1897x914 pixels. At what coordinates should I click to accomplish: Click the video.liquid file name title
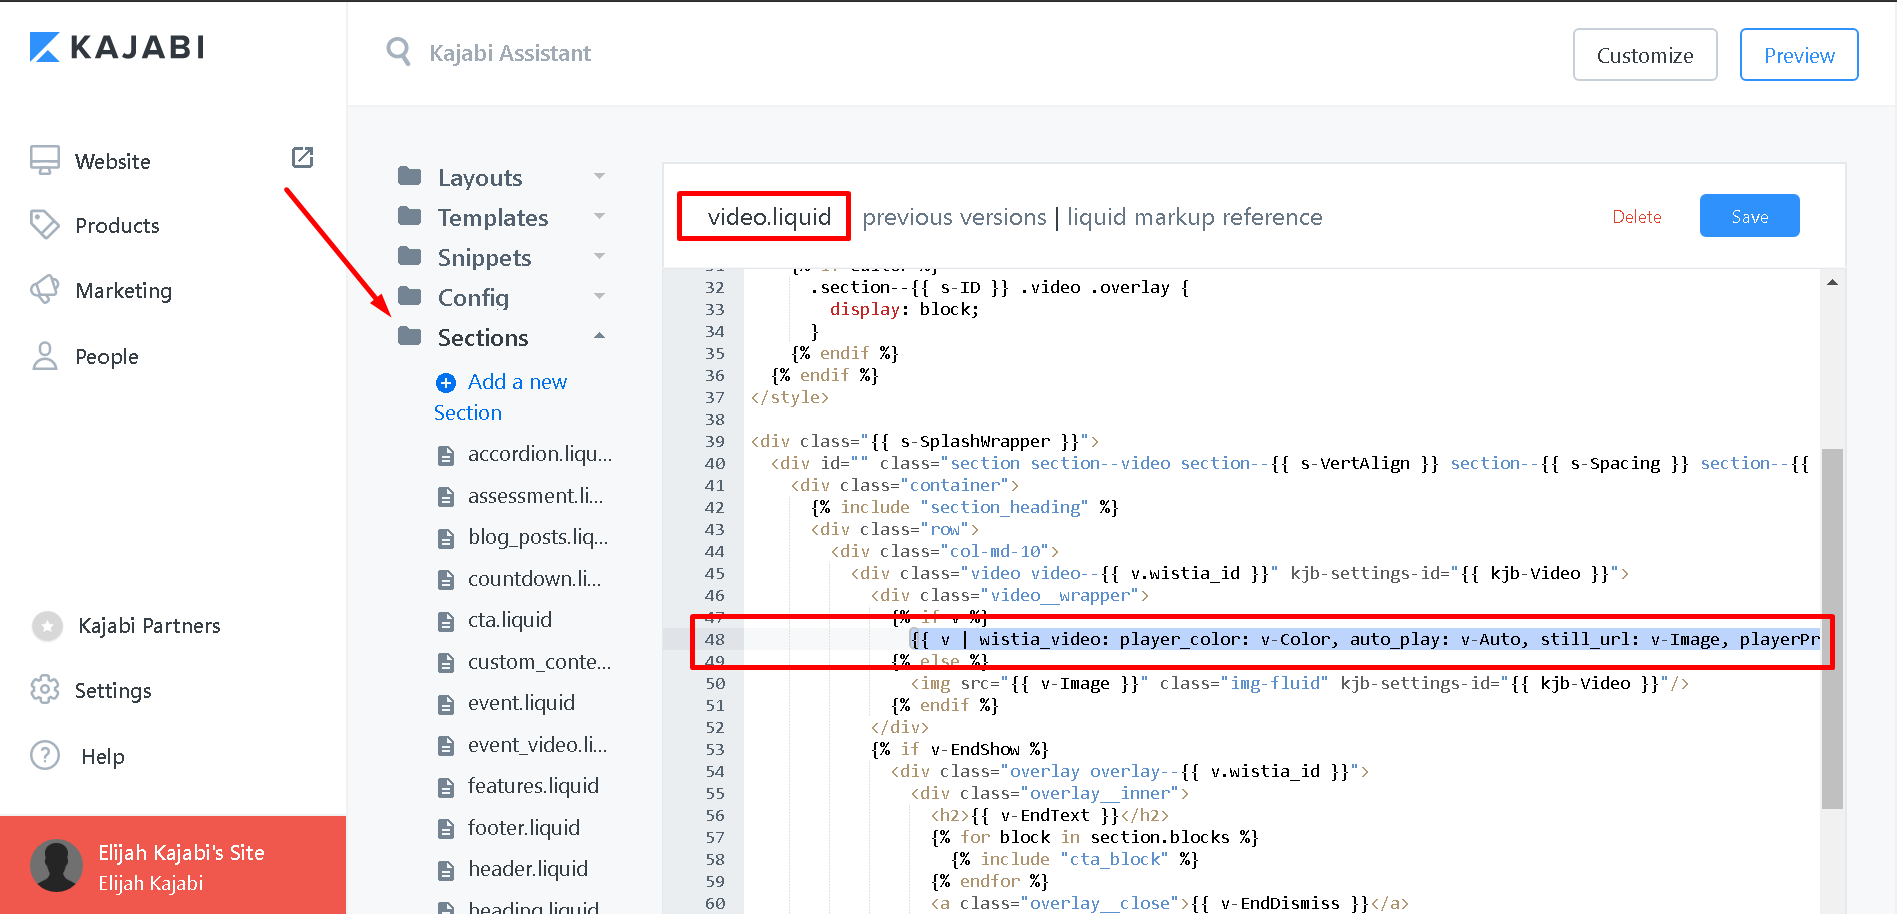click(x=769, y=217)
